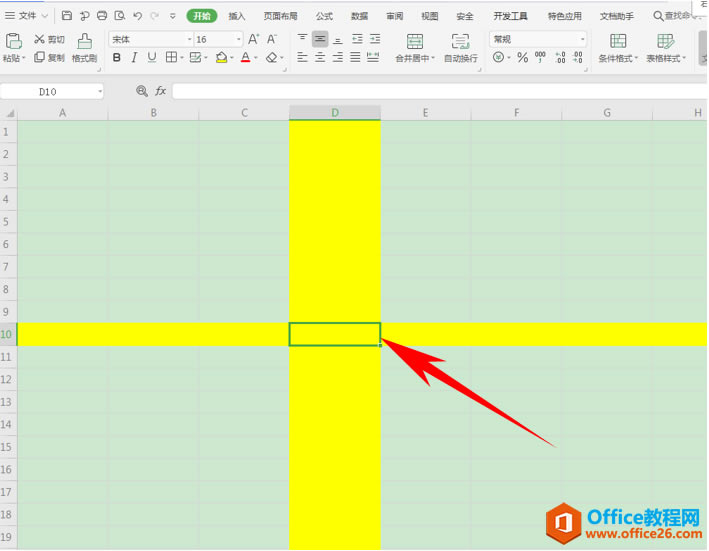Click the 开始 (Home) tab button
Image resolution: width=709 pixels, height=551 pixels.
pos(202,16)
